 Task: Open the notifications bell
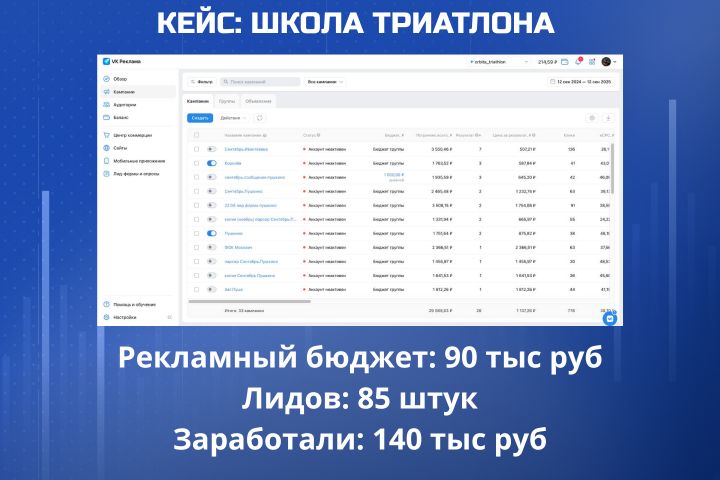(x=578, y=62)
